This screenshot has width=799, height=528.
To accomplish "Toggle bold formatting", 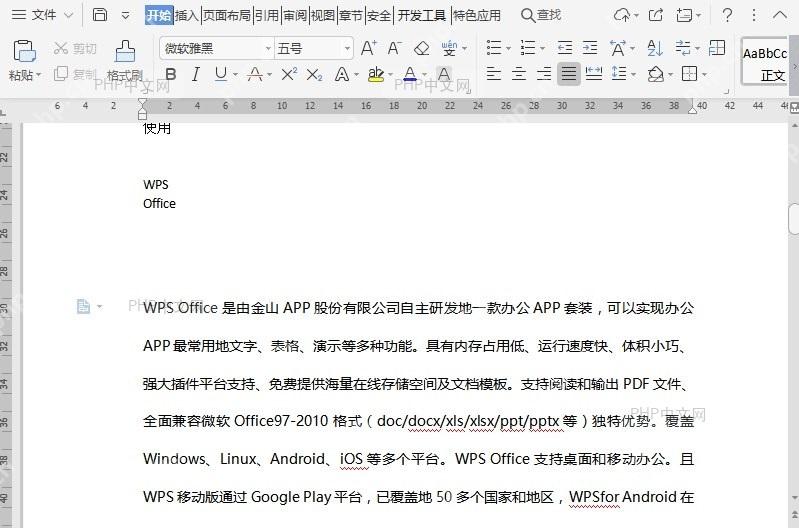I will 171,74.
